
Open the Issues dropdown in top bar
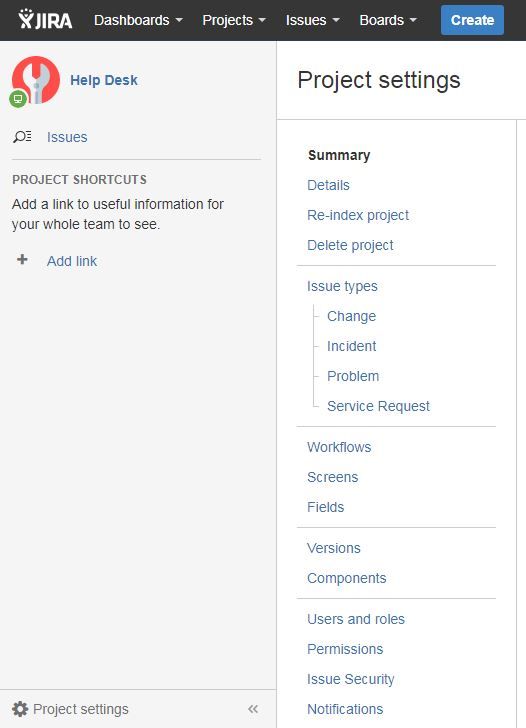click(x=312, y=20)
